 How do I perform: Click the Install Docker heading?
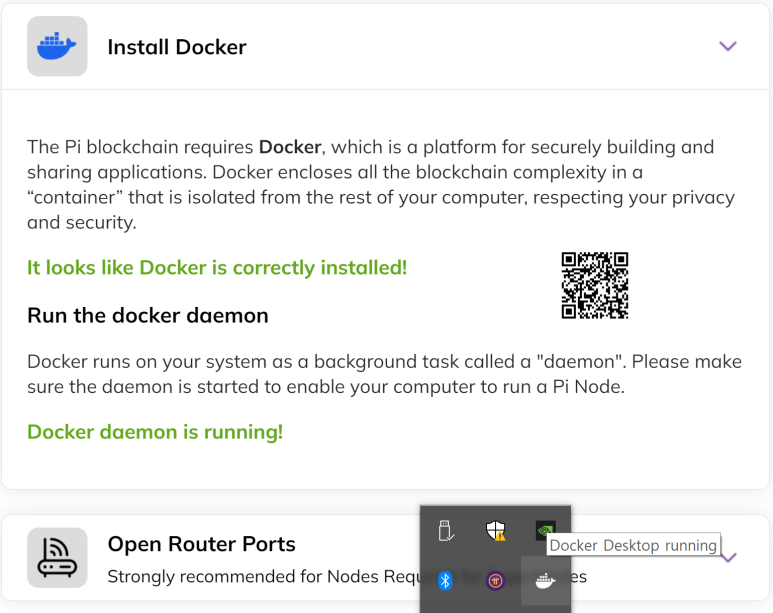coord(177,47)
